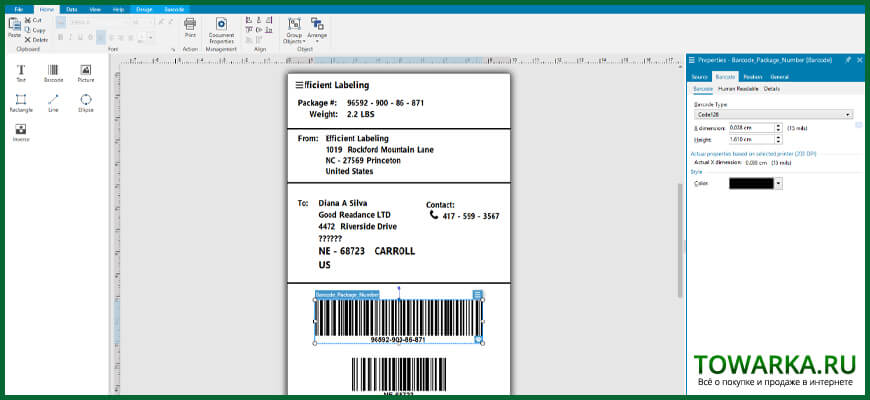The width and height of the screenshot is (870, 400).
Task: Click the Height input field
Action: click(751, 139)
